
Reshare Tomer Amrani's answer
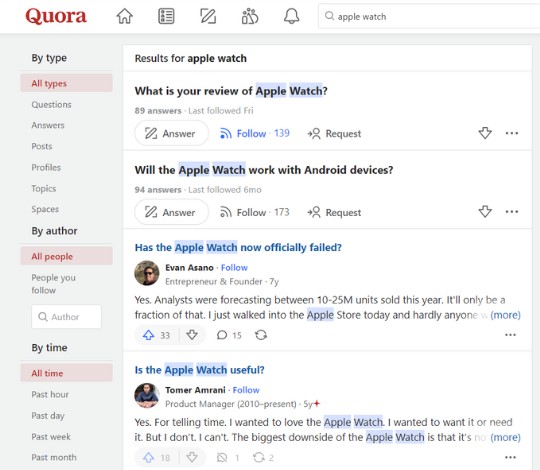pyautogui.click(x=264, y=458)
